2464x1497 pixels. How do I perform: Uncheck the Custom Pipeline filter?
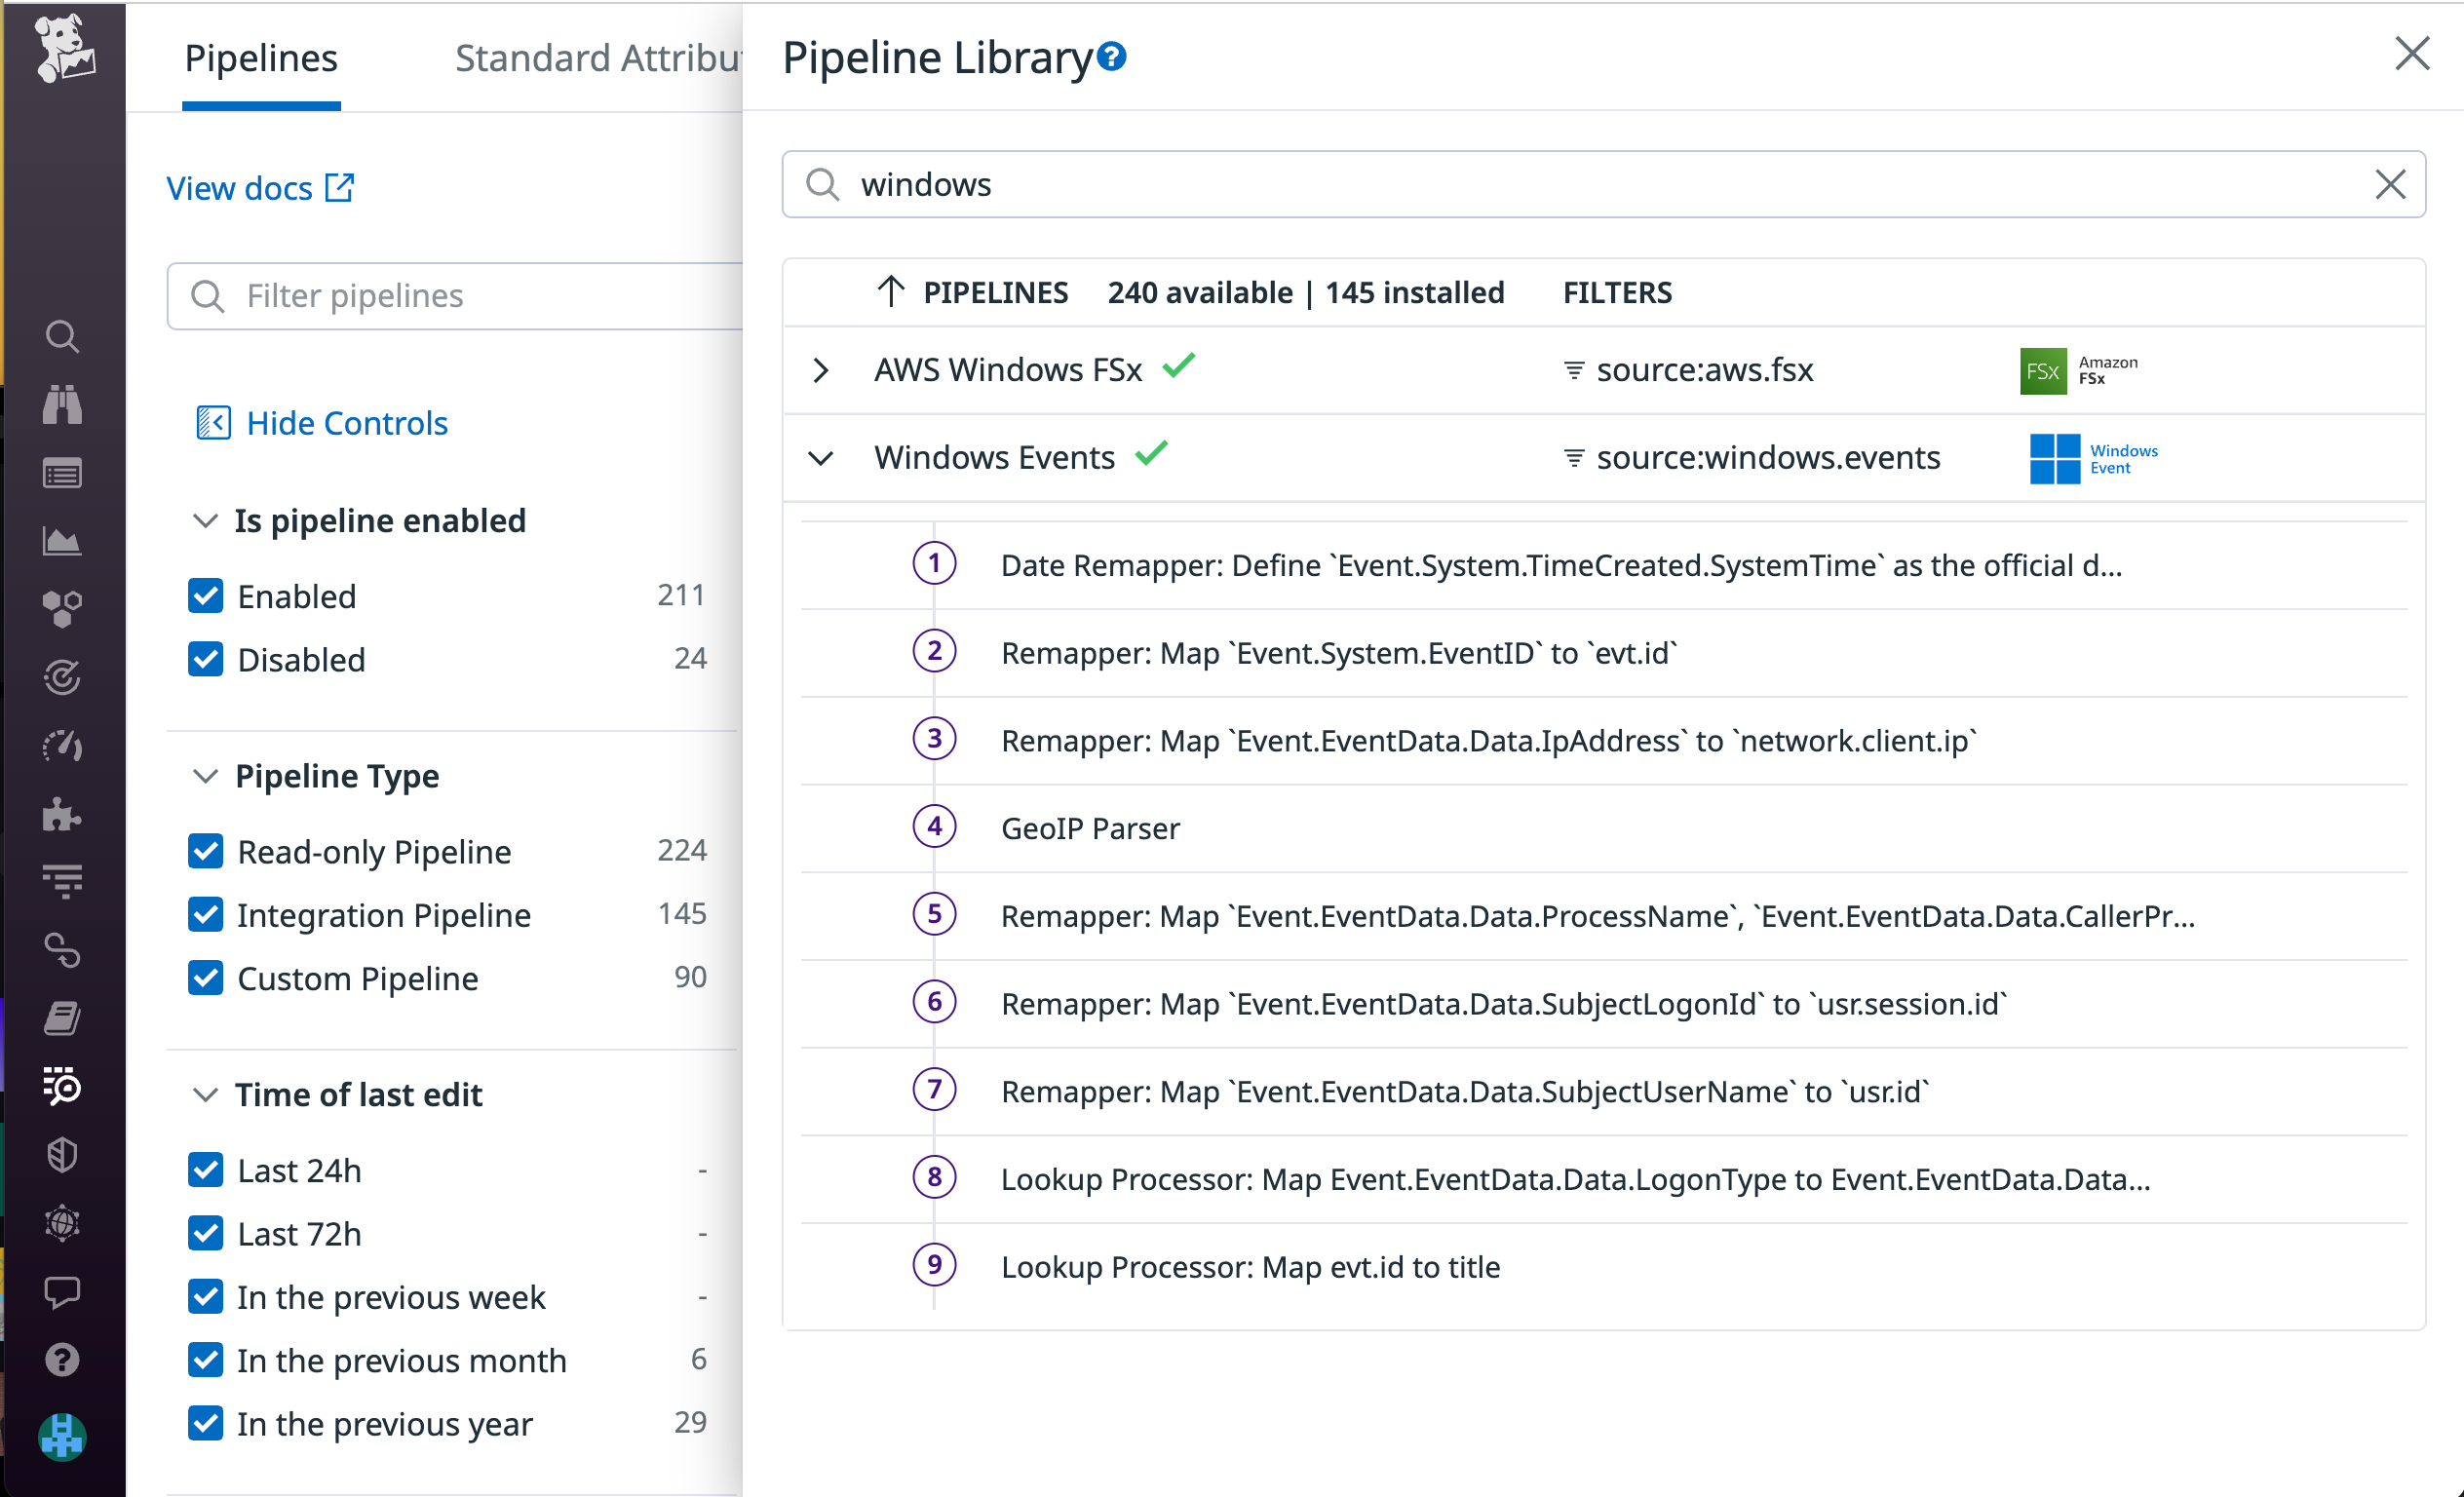[205, 978]
